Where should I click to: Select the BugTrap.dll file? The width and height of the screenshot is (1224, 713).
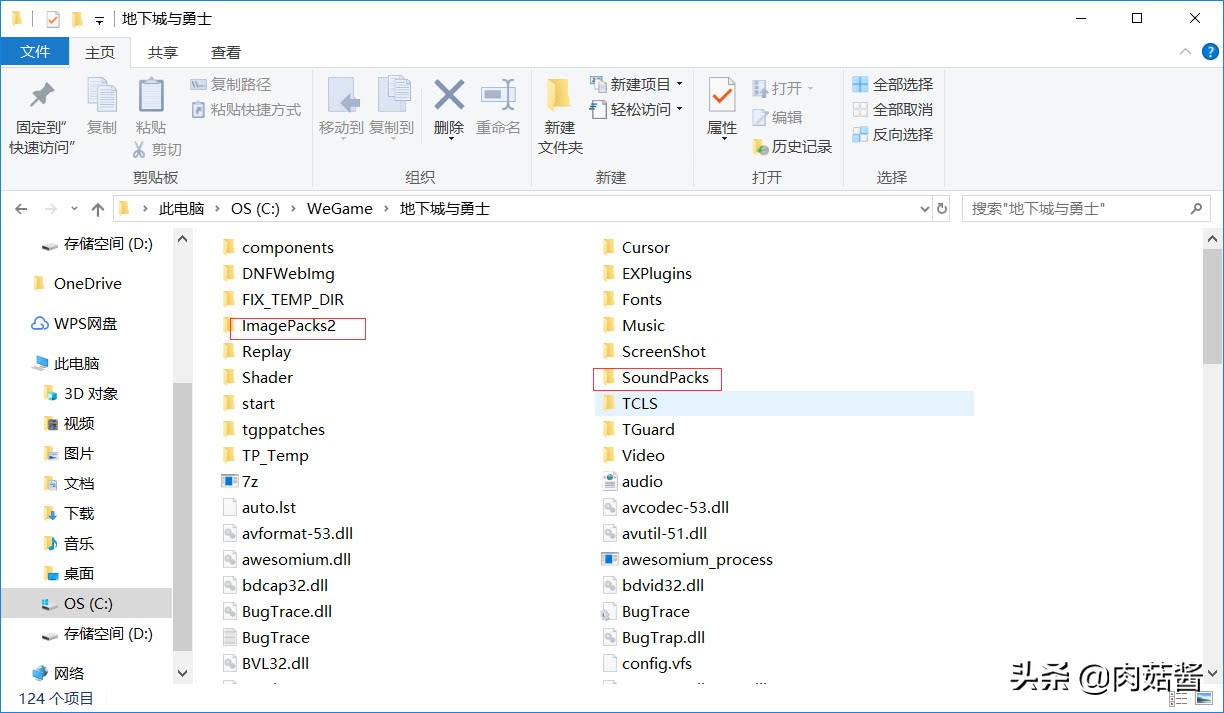[653, 637]
